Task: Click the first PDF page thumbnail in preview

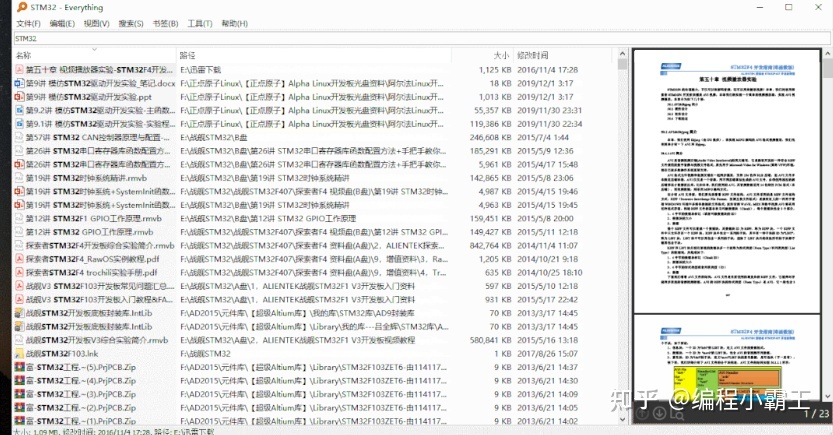Action: click(x=727, y=181)
